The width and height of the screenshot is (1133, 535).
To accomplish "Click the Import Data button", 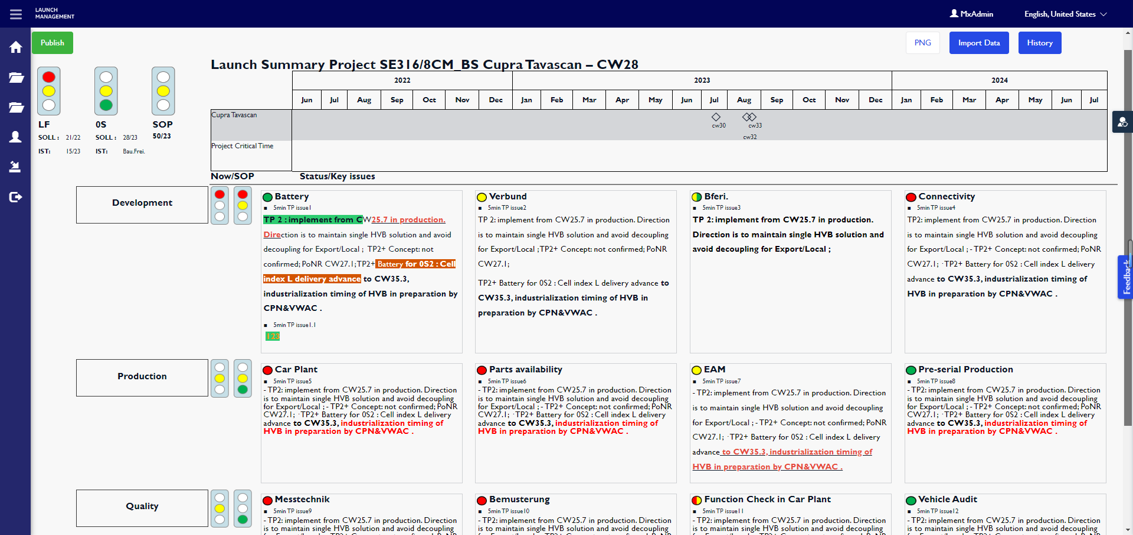I will pyautogui.click(x=978, y=43).
